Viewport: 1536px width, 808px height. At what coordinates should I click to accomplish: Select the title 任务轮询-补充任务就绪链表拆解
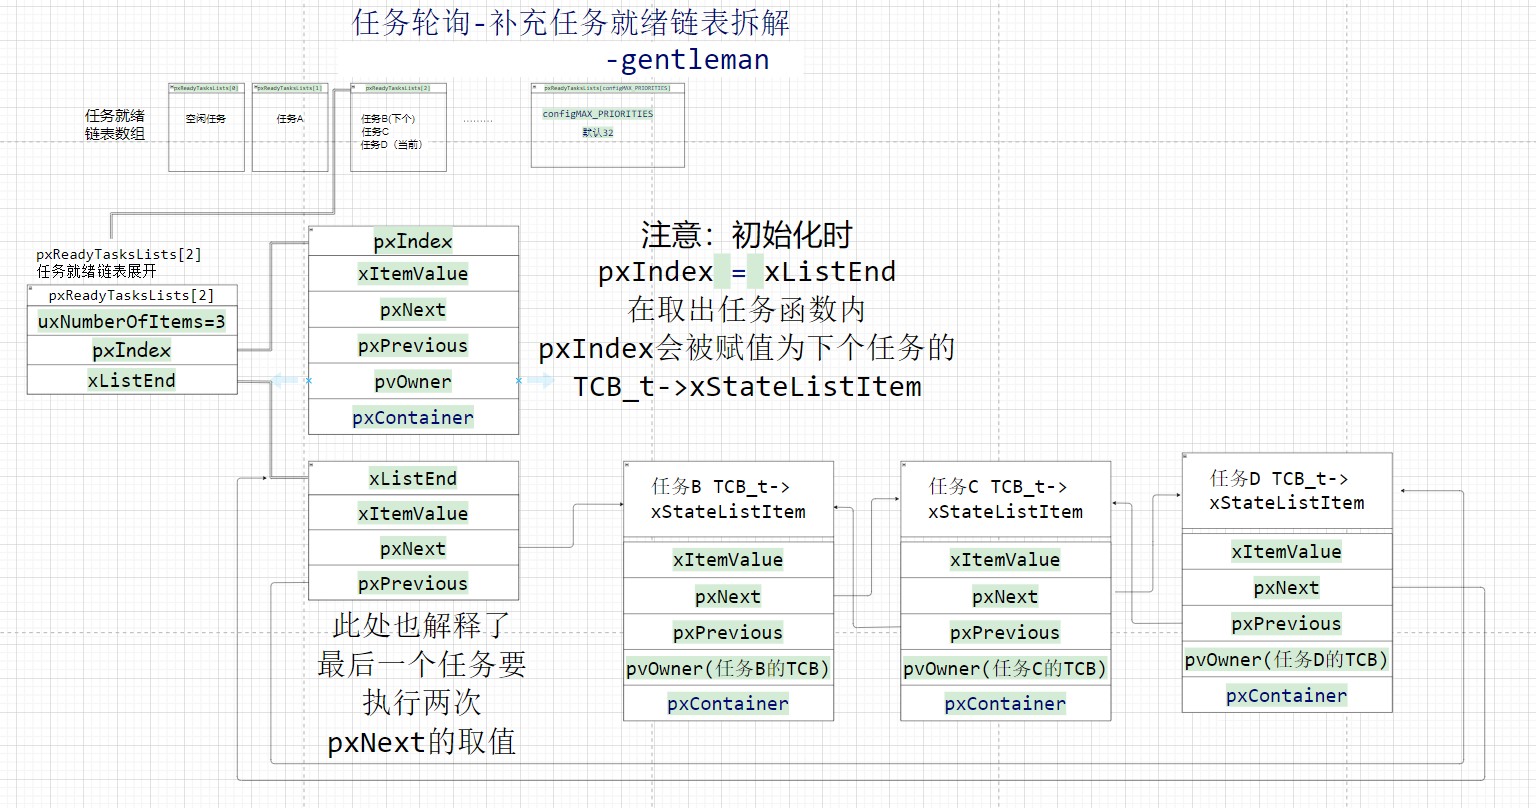point(571,22)
